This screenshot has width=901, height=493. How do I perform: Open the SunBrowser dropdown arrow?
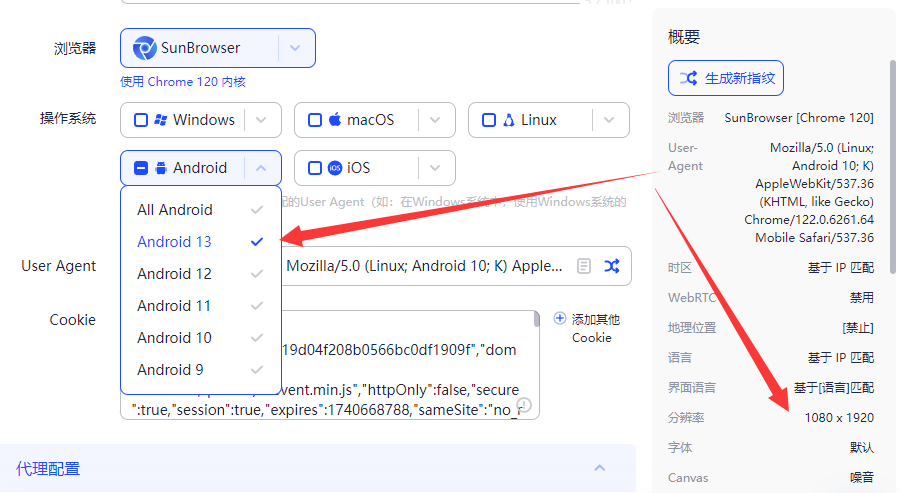coord(294,47)
